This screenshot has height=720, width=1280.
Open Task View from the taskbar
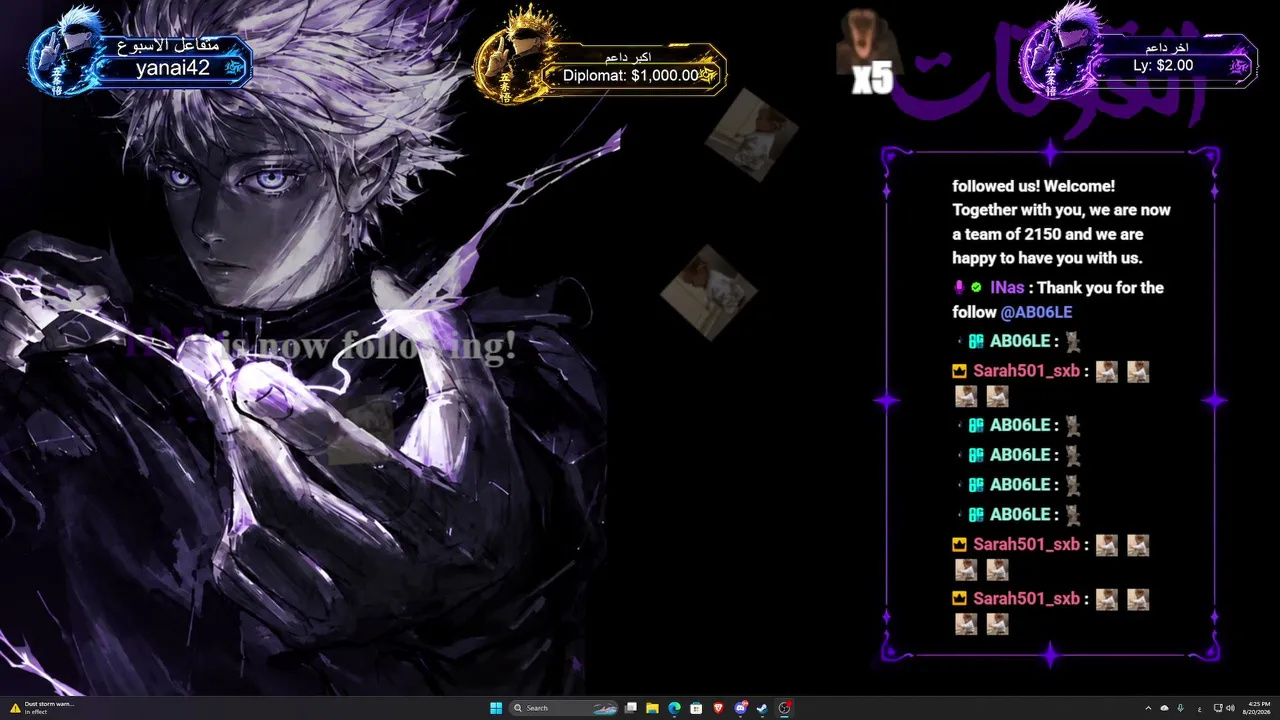click(x=631, y=708)
